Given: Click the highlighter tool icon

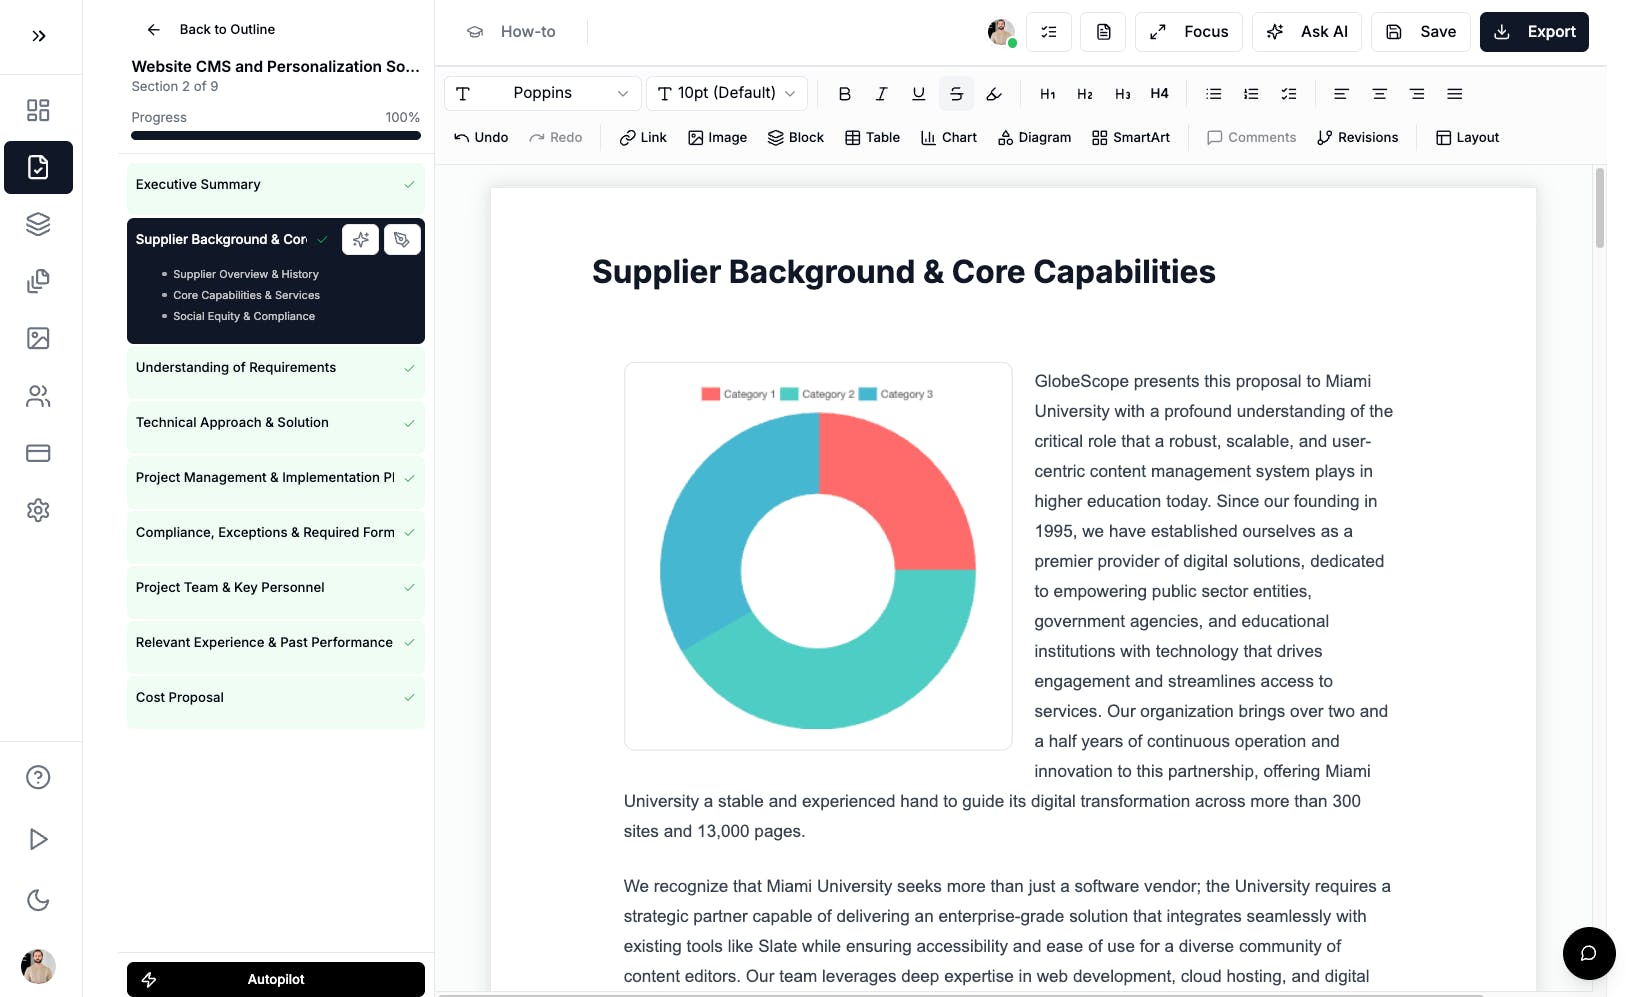Looking at the screenshot, I should click(994, 94).
